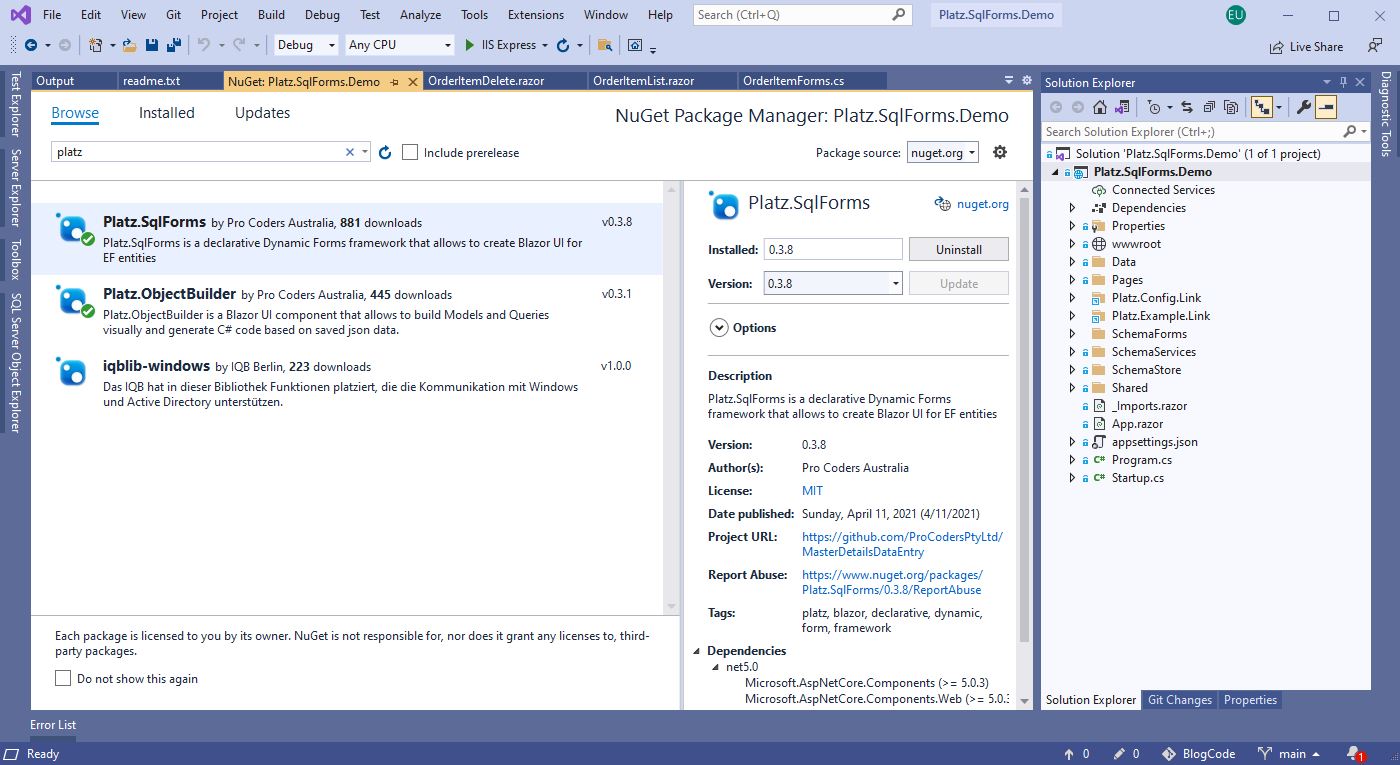Screen dimensions: 1400x765
Task: Open the GitHub Project URL link
Action: point(902,544)
